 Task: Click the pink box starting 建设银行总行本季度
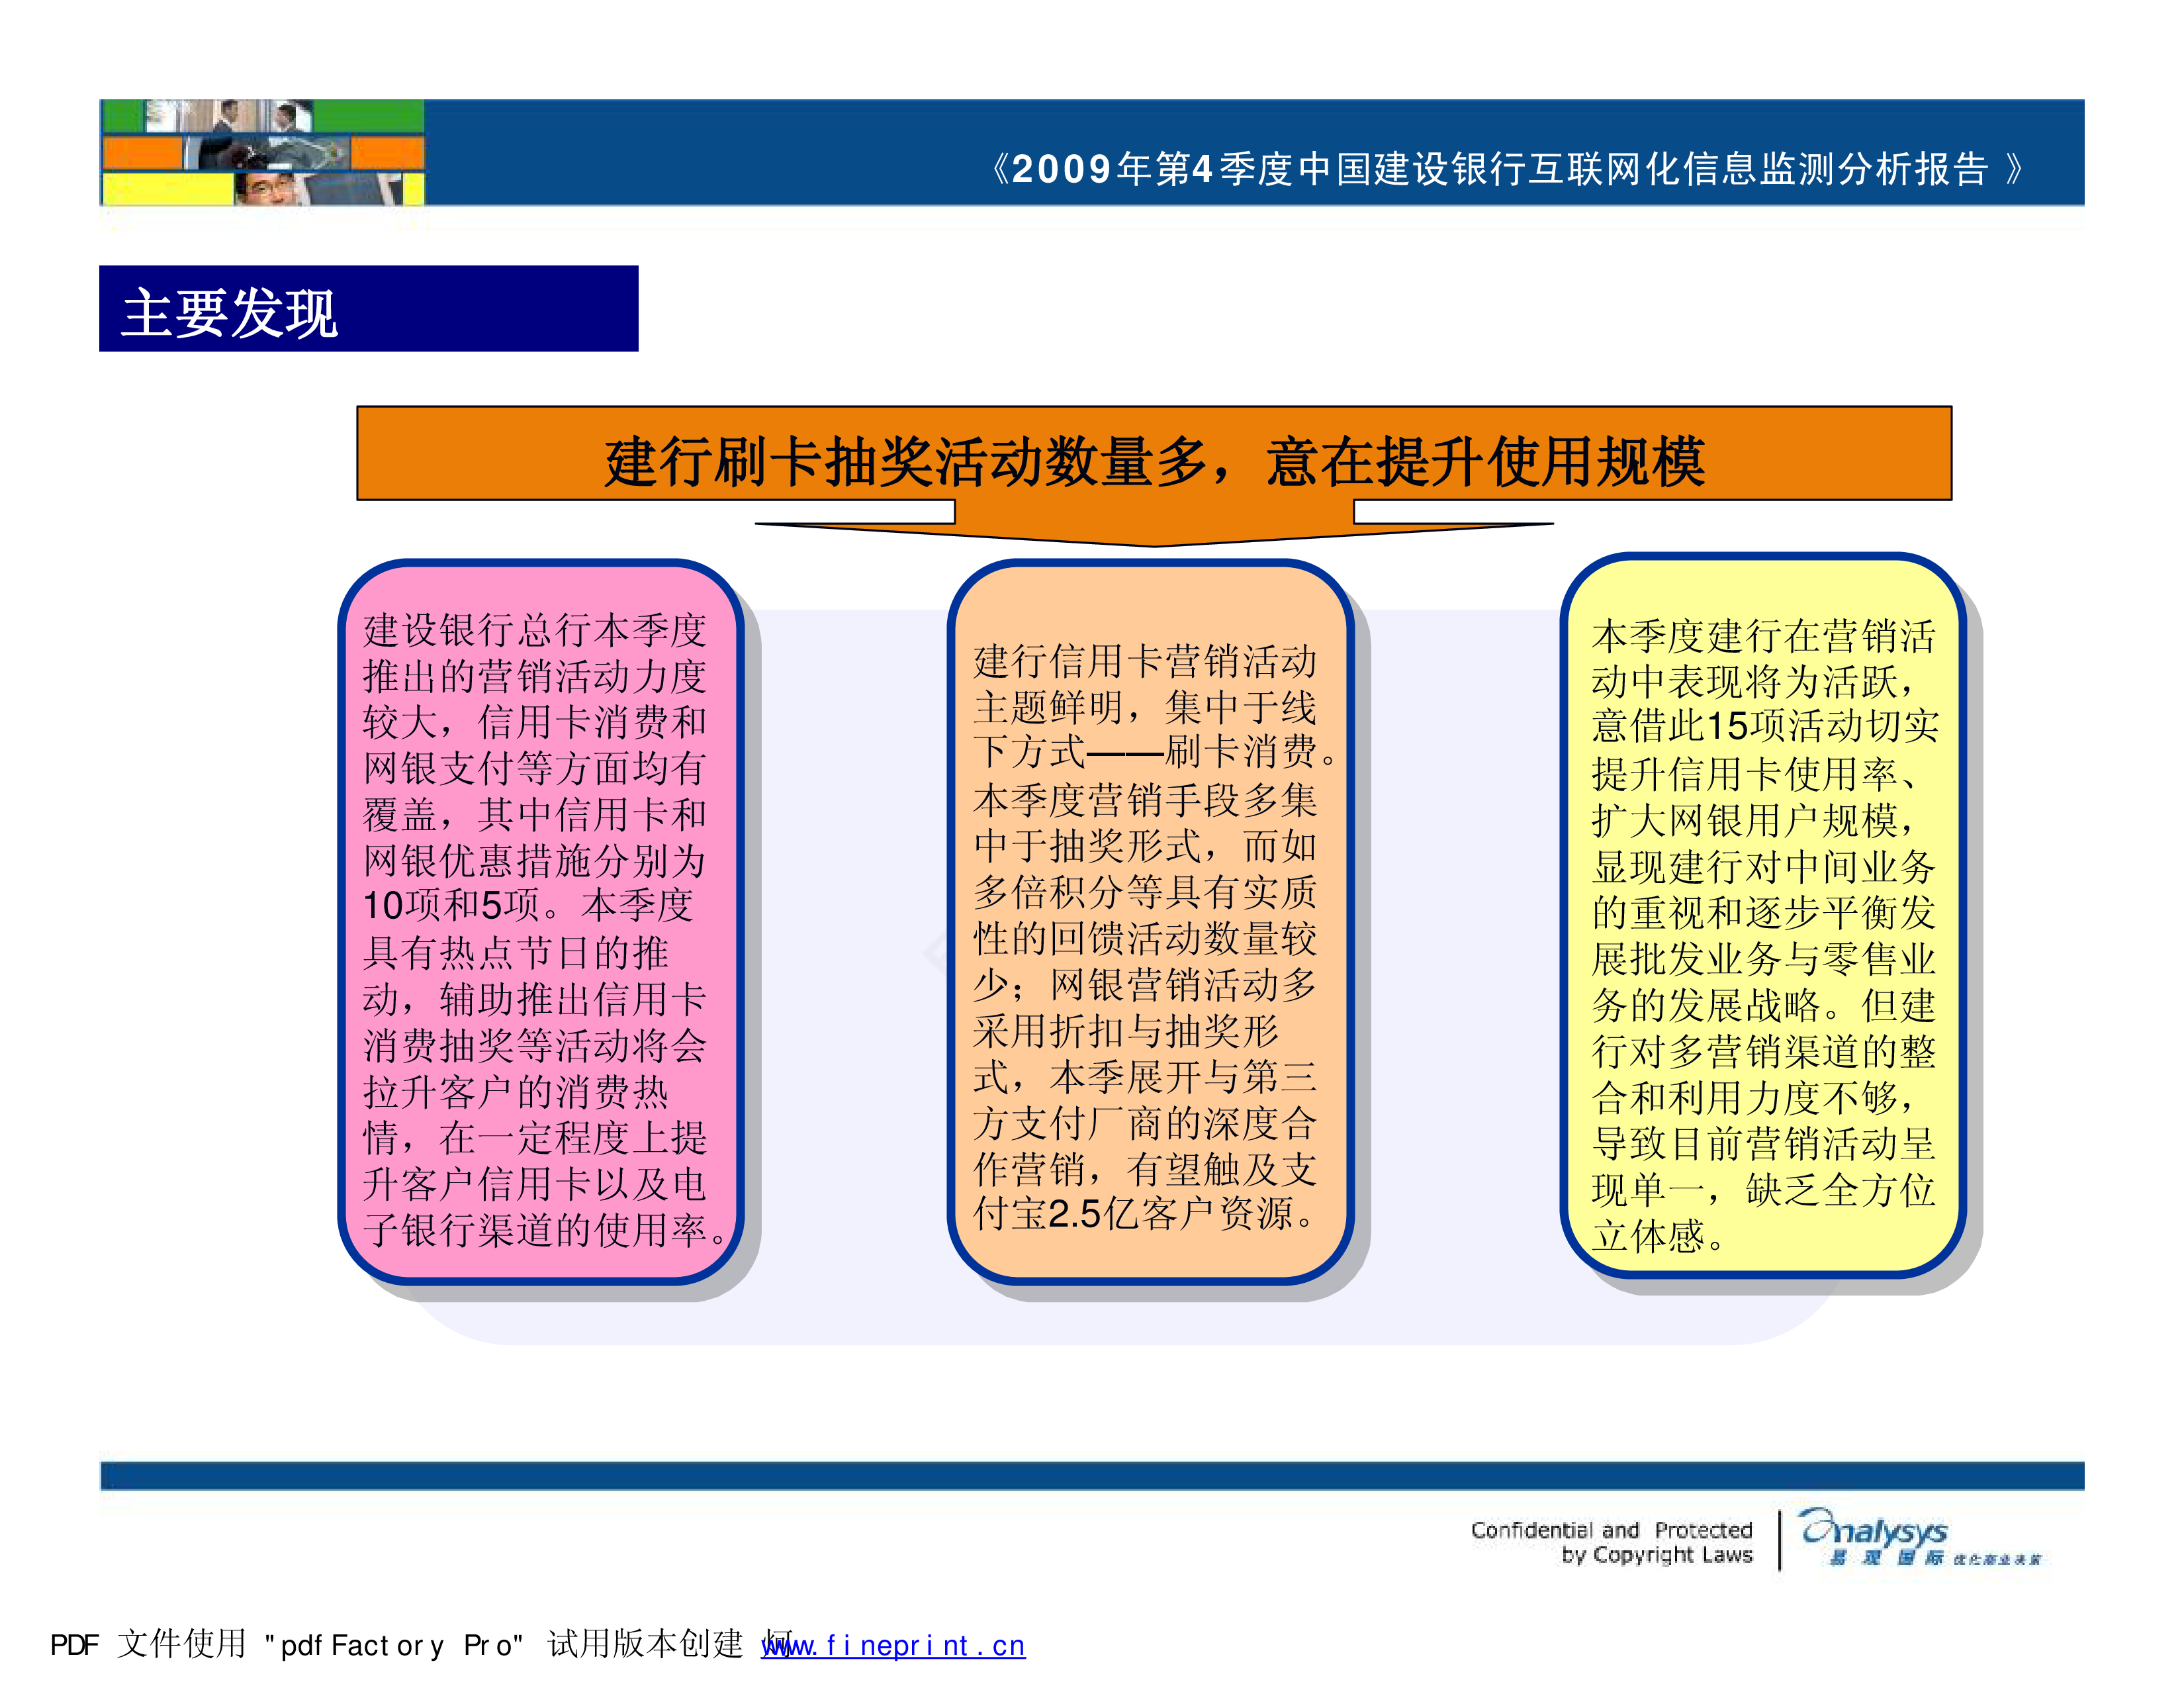tap(540, 921)
